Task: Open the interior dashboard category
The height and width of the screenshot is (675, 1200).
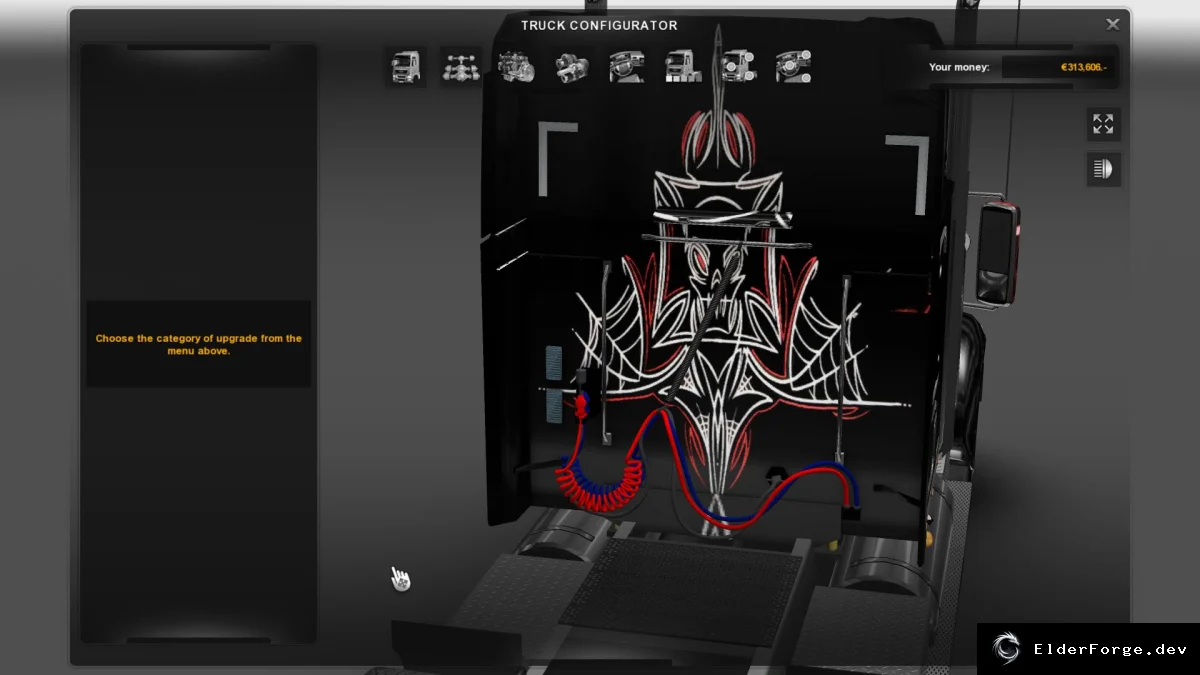Action: click(627, 67)
